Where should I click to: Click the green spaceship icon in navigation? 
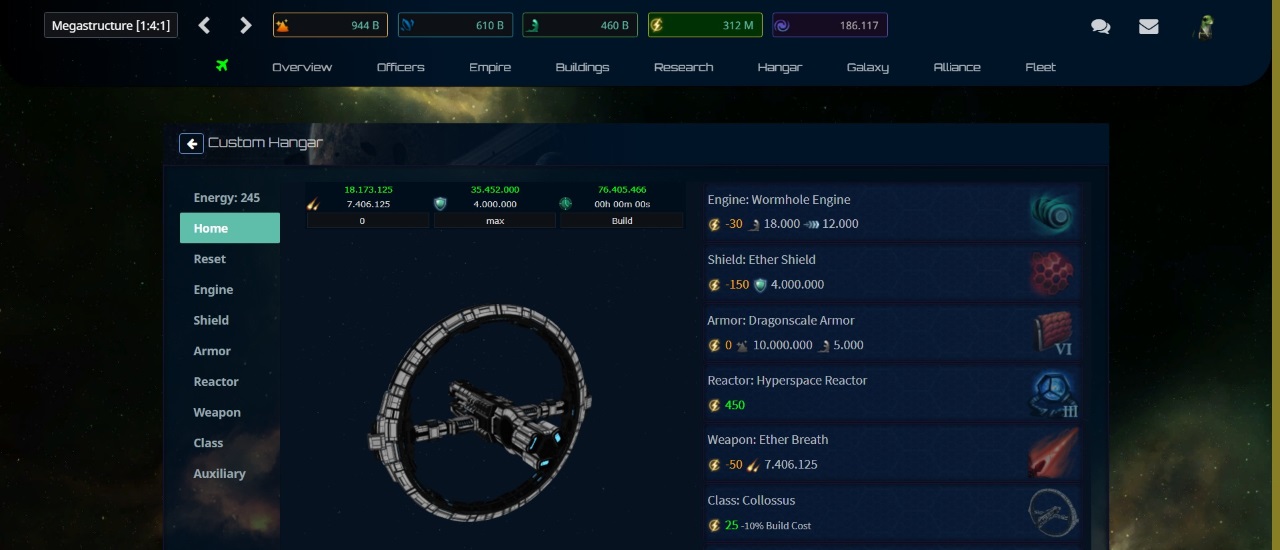click(222, 66)
